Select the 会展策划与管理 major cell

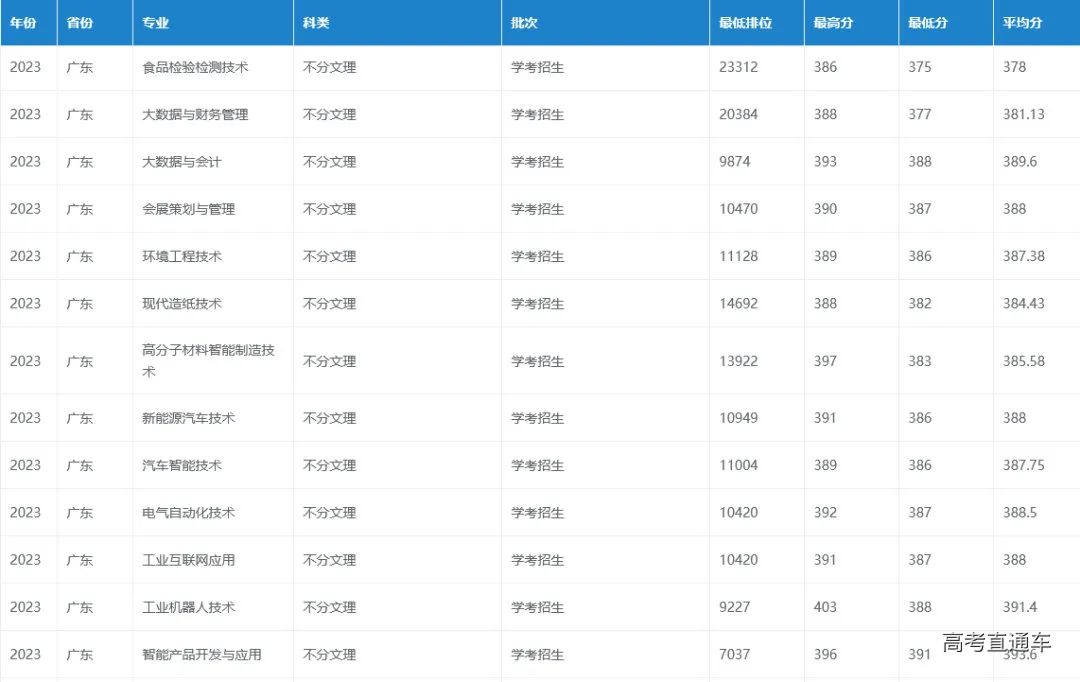tap(186, 209)
